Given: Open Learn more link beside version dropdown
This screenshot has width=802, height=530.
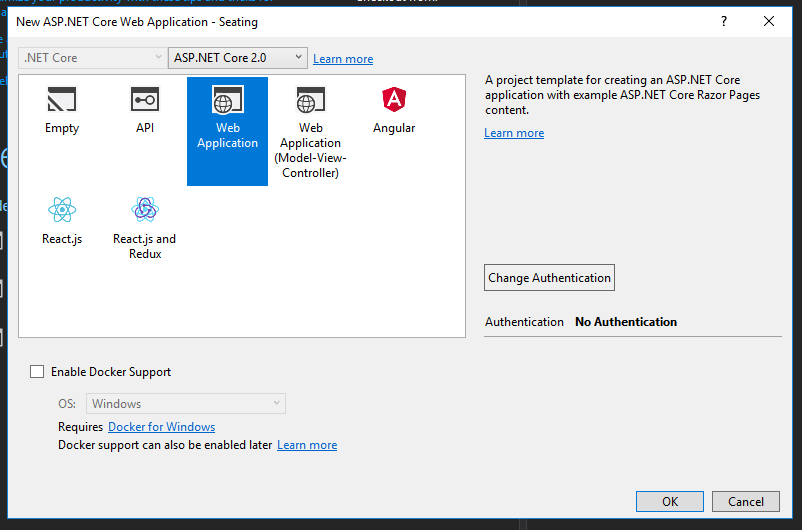Looking at the screenshot, I should coord(343,59).
